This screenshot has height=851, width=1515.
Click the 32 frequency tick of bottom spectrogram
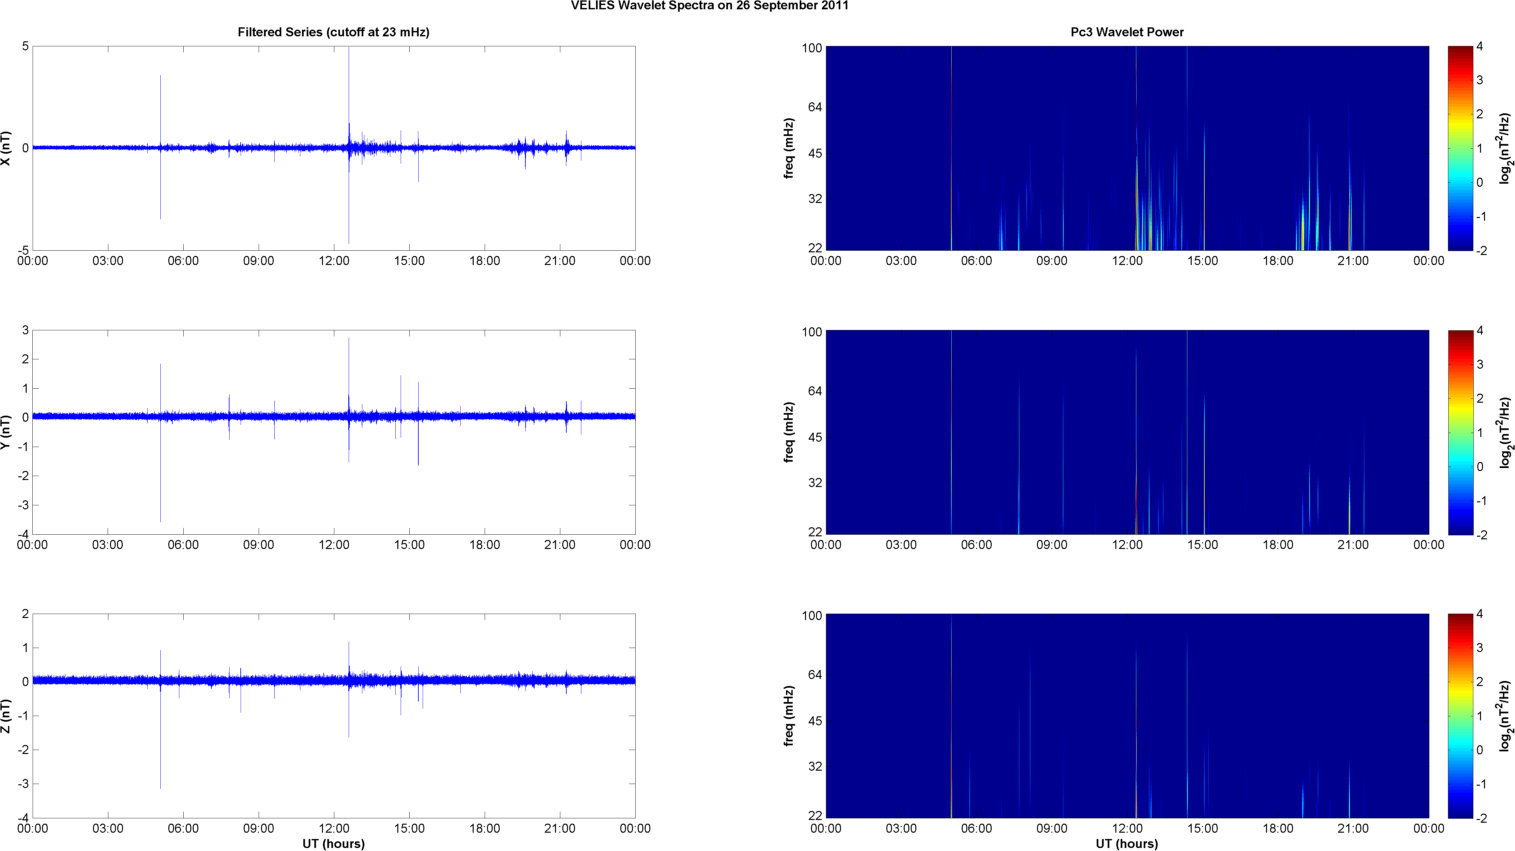pos(816,767)
